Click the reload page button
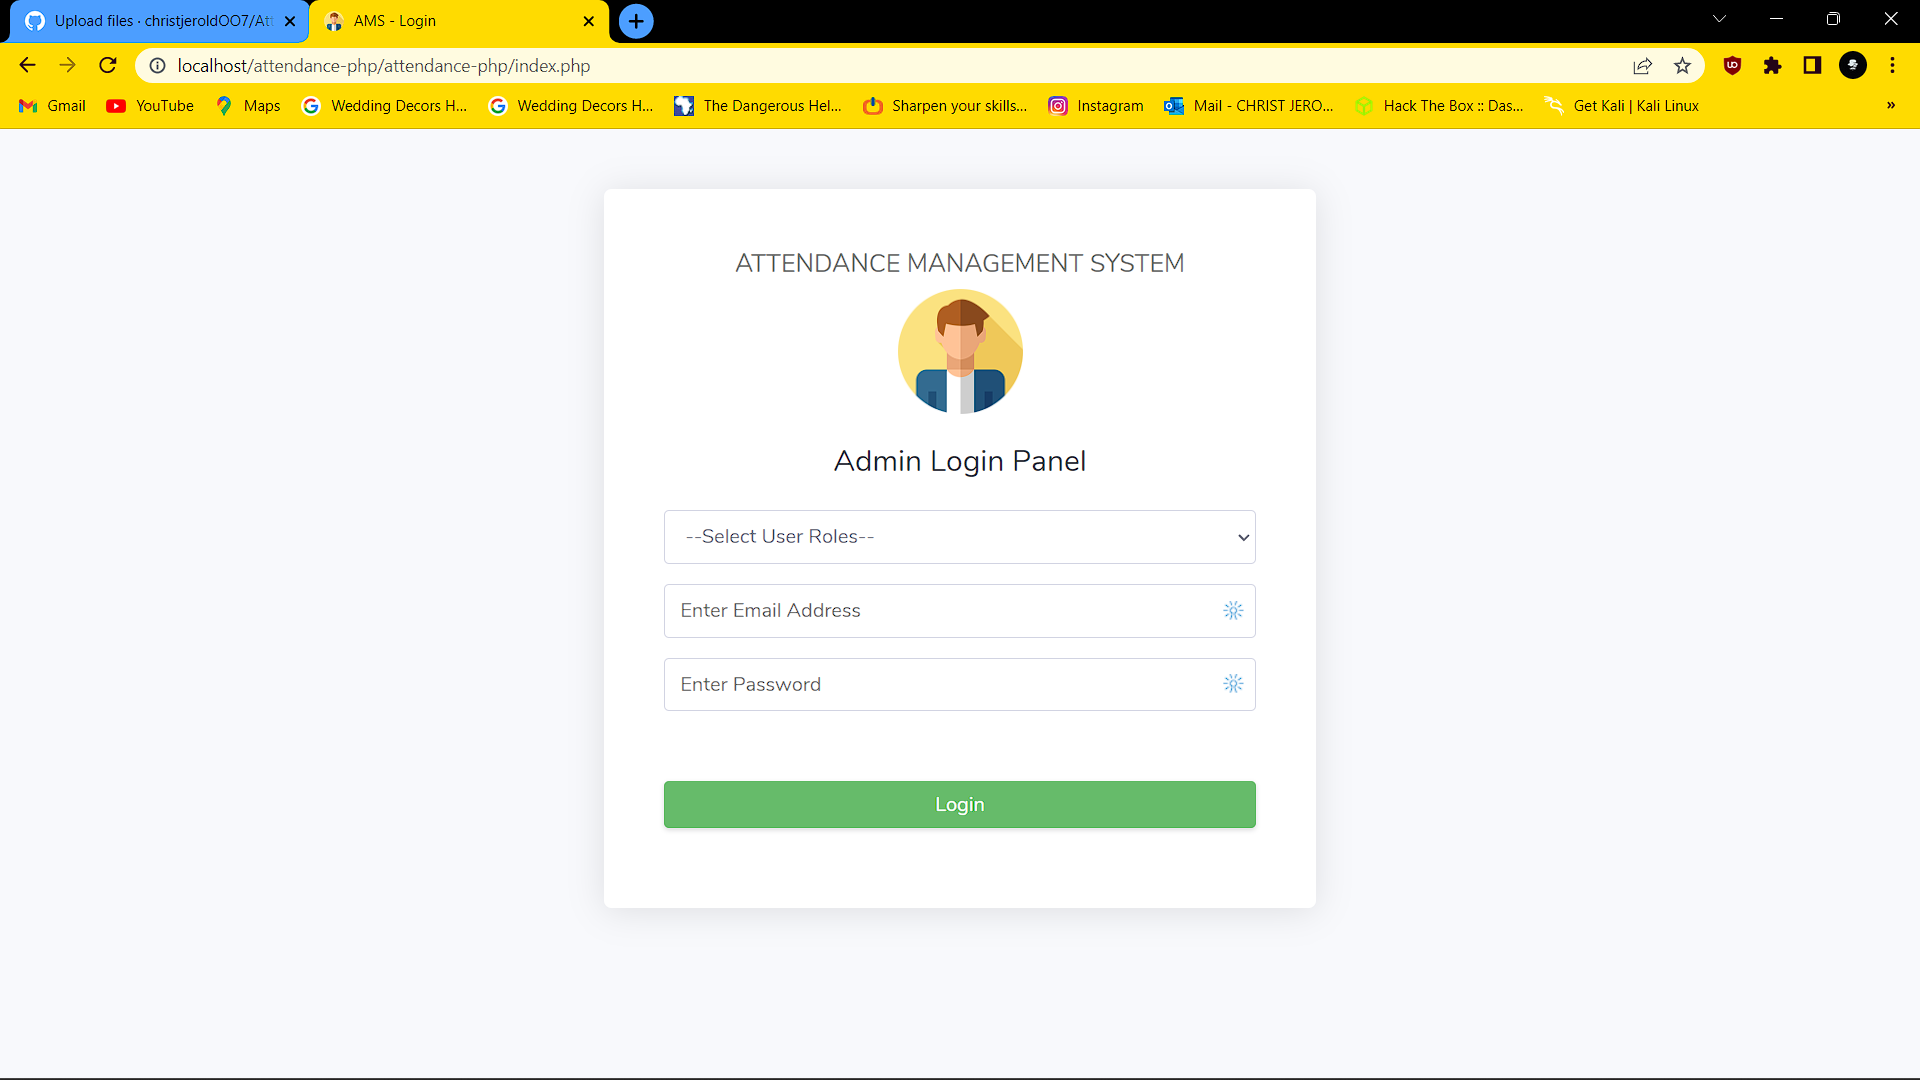This screenshot has height=1080, width=1920. coord(107,65)
